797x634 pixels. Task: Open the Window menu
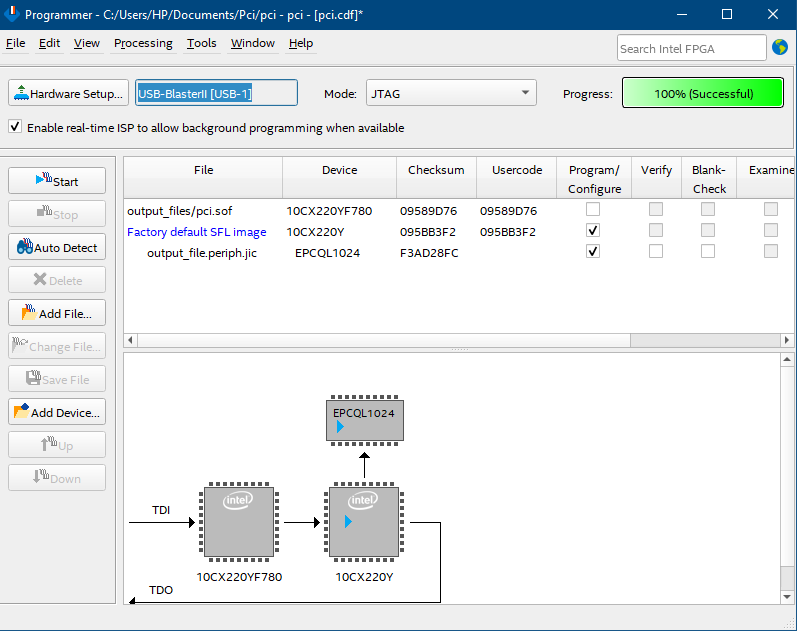tap(253, 43)
